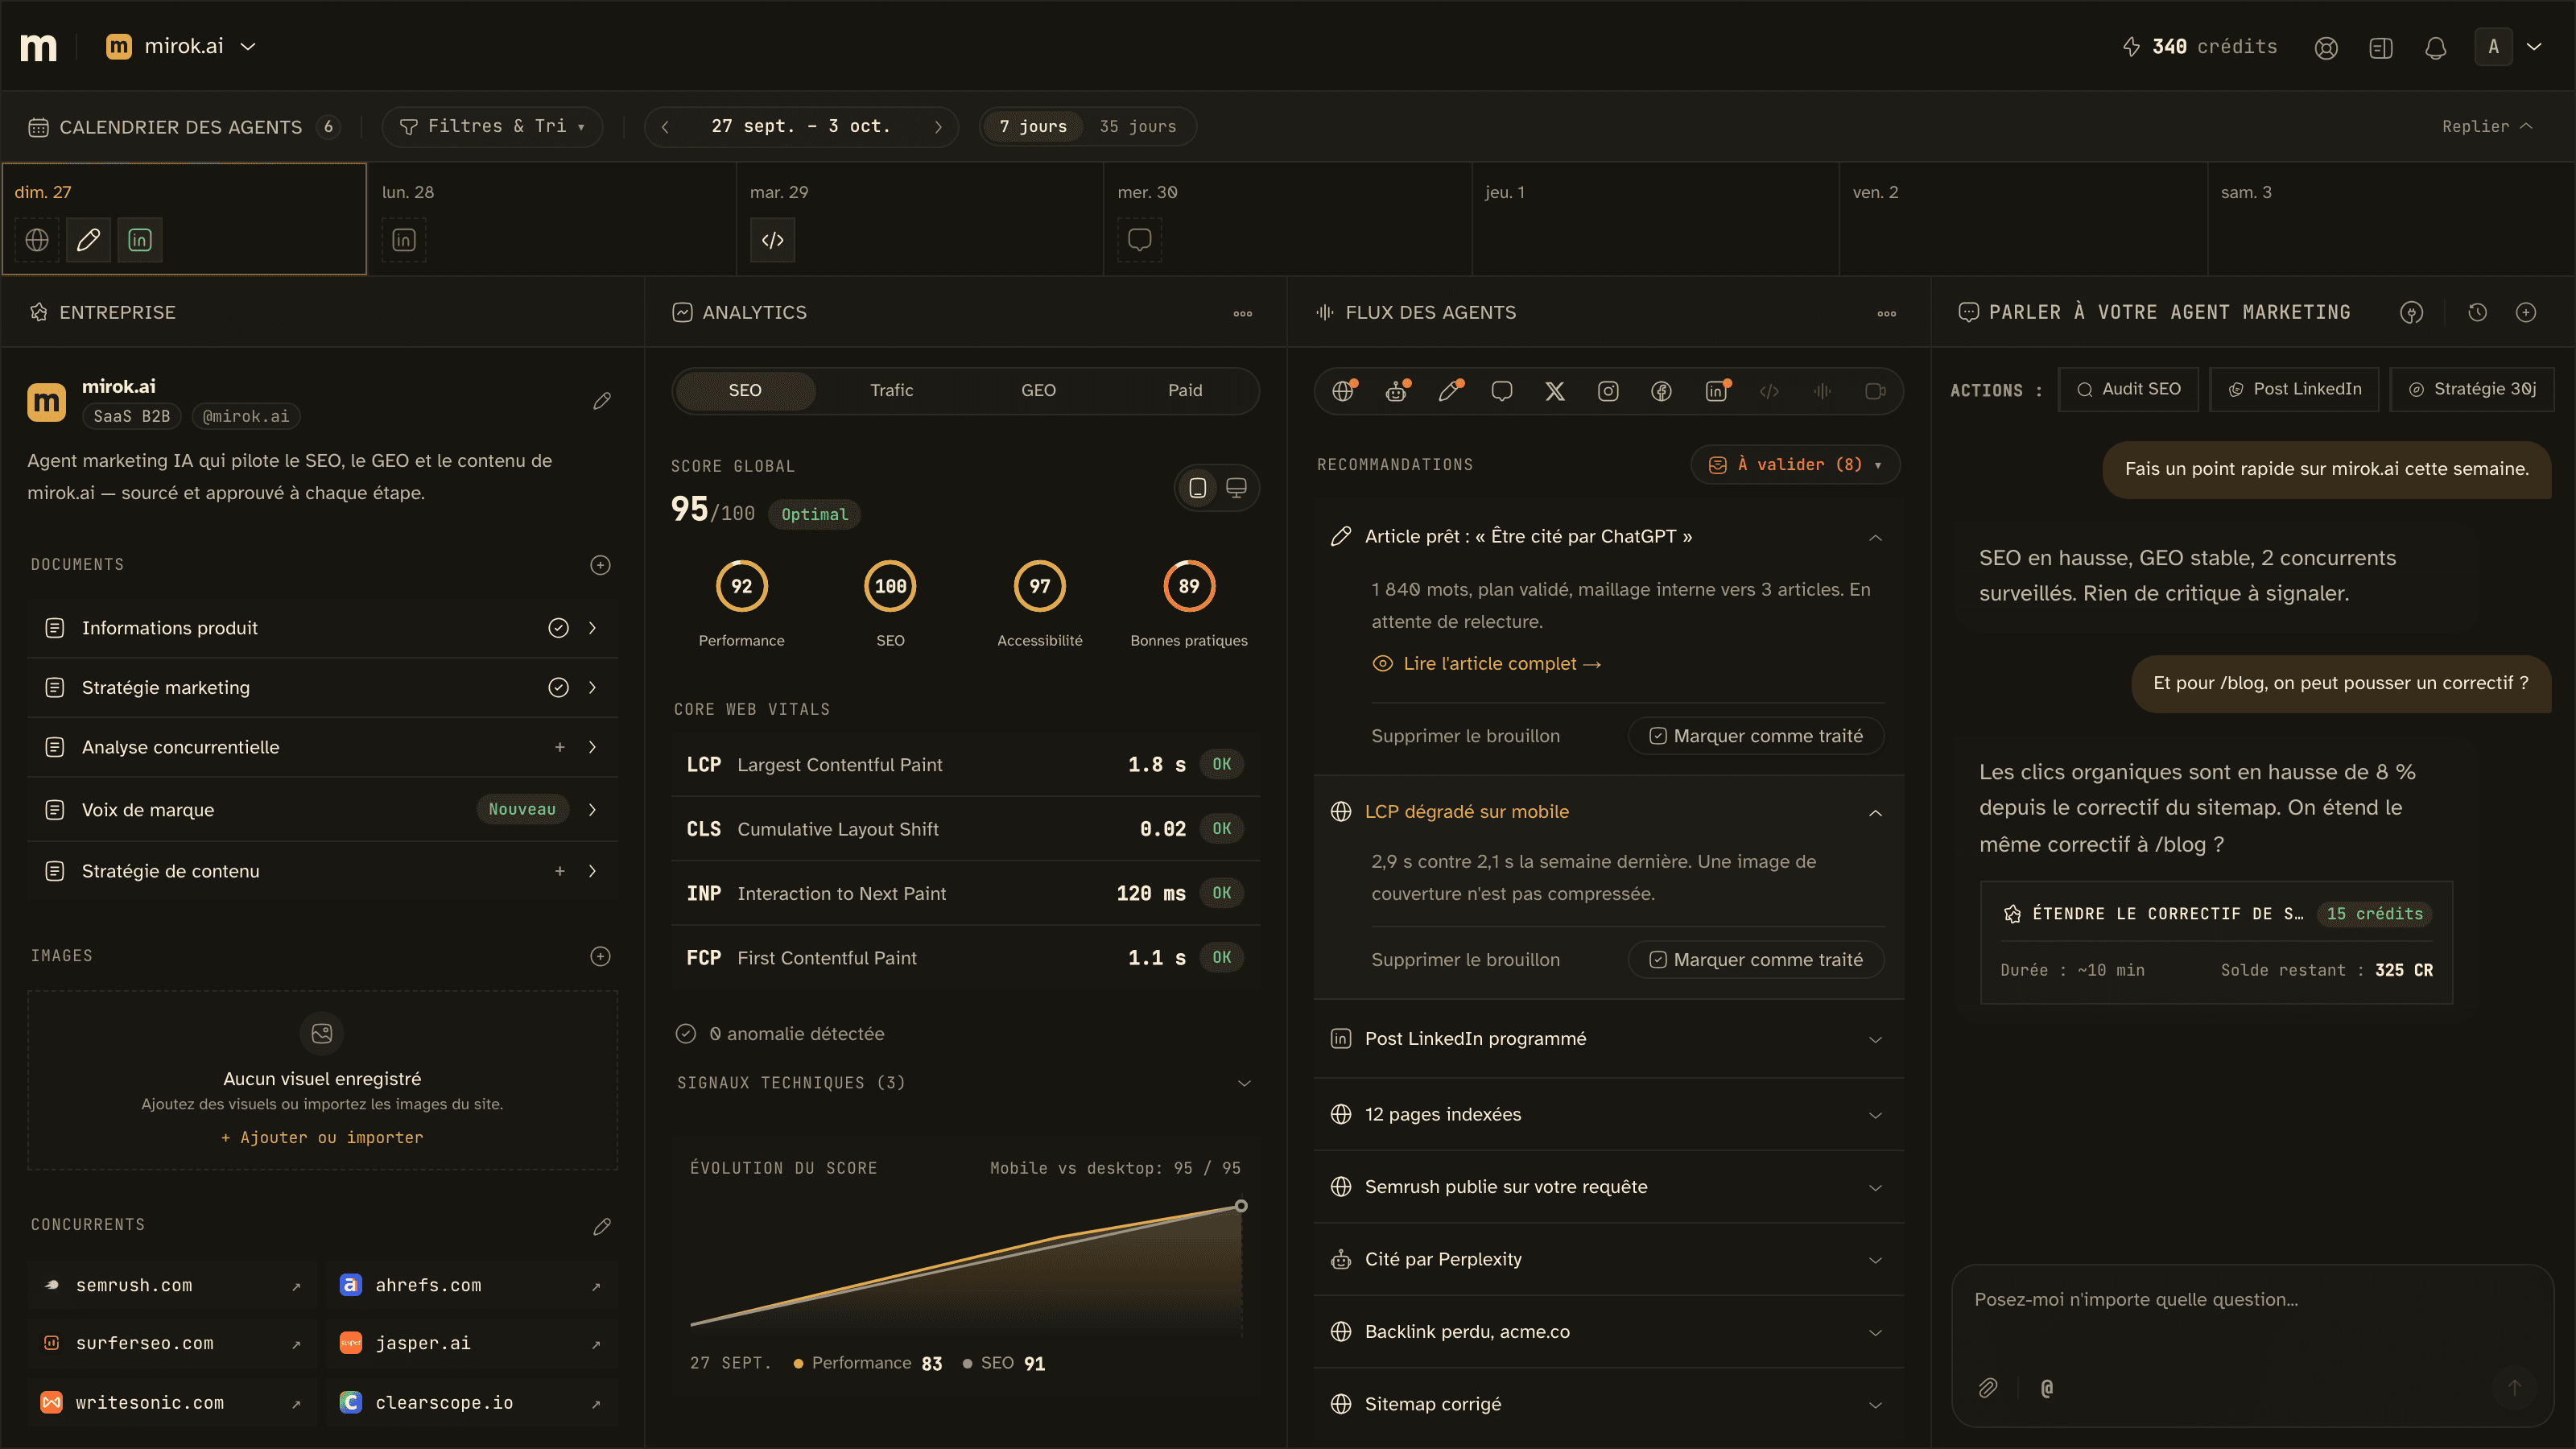Open Analytics panel more options
The width and height of the screenshot is (2576, 1449).
coord(1242,313)
